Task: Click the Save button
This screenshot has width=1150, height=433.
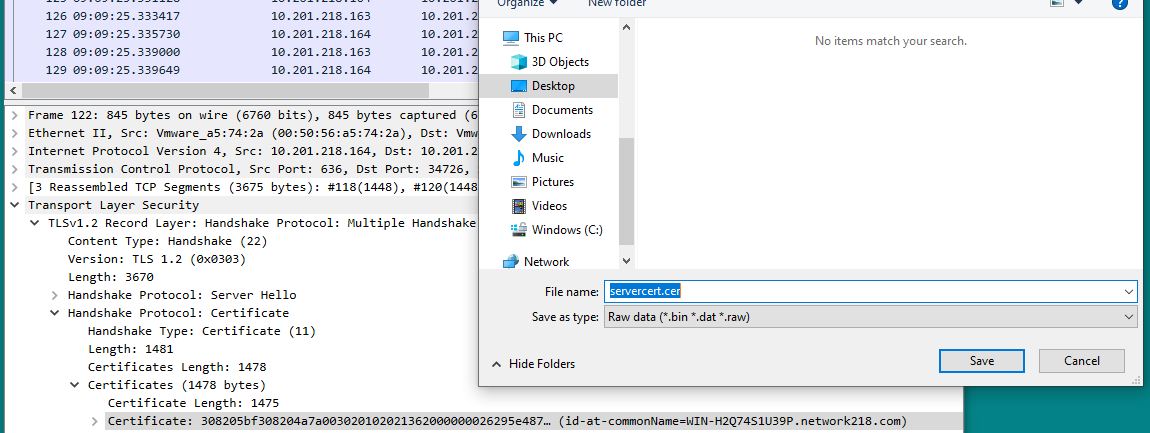Action: 981,360
